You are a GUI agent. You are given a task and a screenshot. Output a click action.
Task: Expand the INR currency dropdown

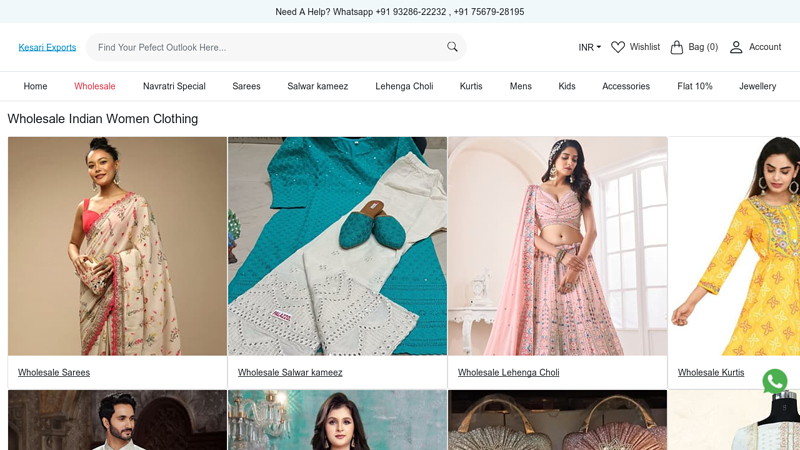[x=589, y=47]
